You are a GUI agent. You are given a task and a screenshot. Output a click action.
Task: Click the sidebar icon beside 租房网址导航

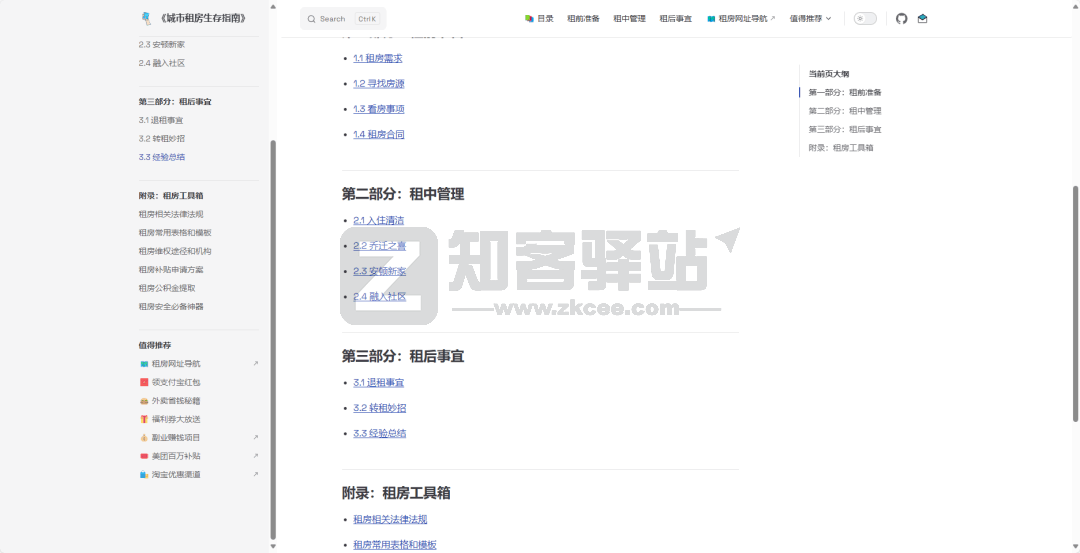click(x=144, y=364)
